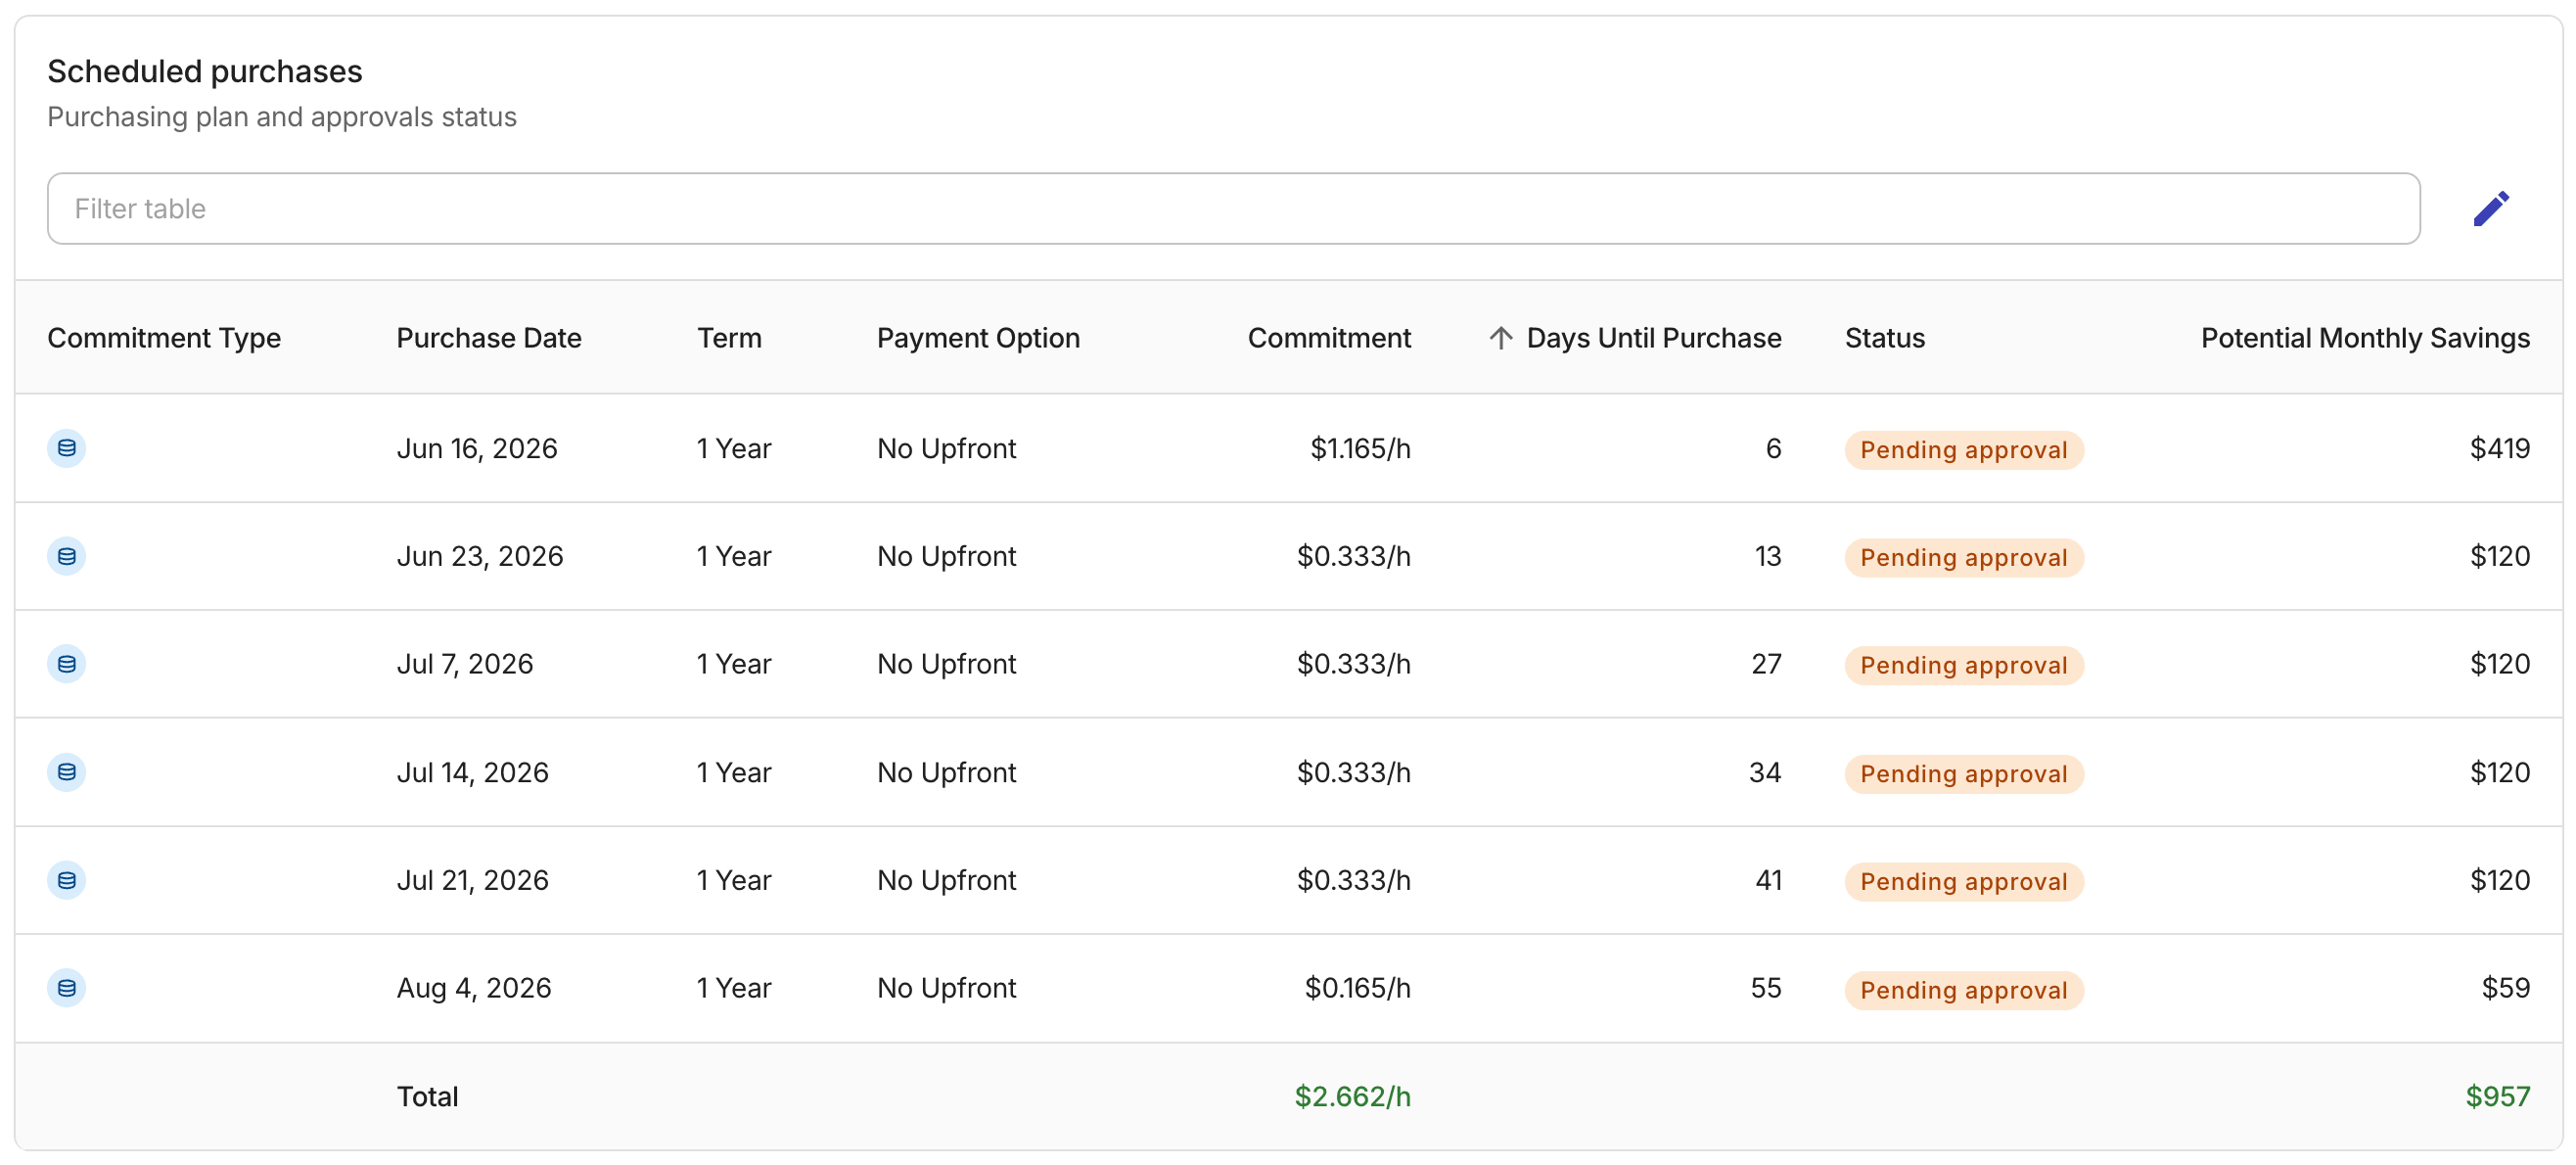Sort by Potential Monthly Savings header

(2365, 338)
